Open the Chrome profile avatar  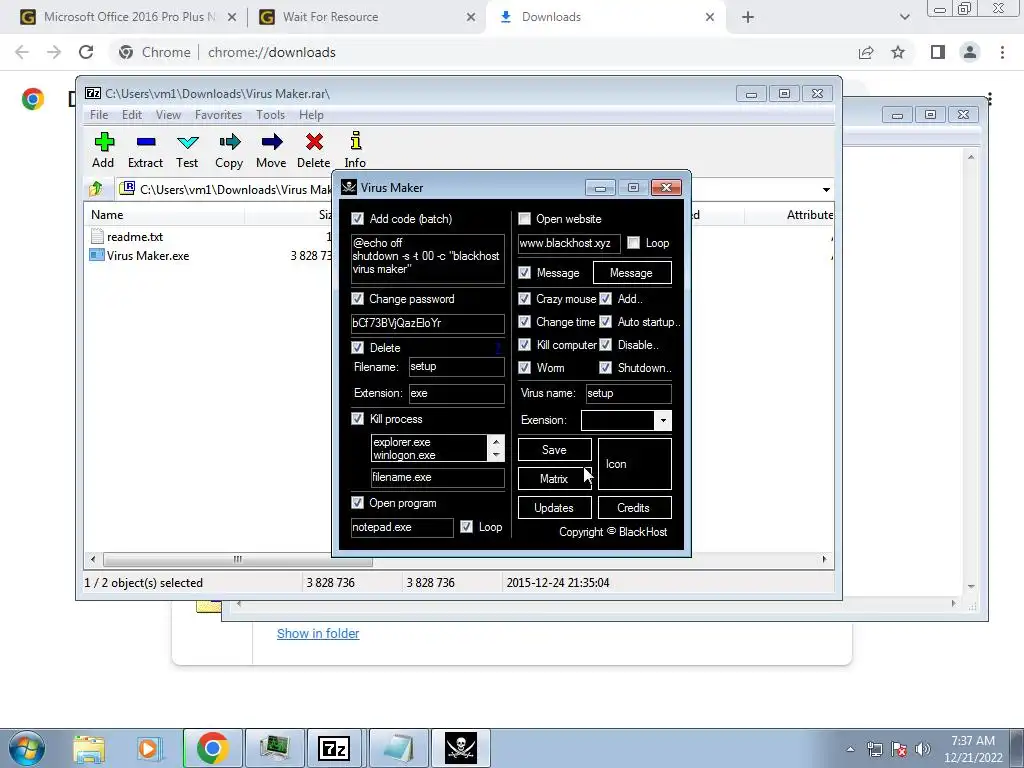click(x=970, y=52)
